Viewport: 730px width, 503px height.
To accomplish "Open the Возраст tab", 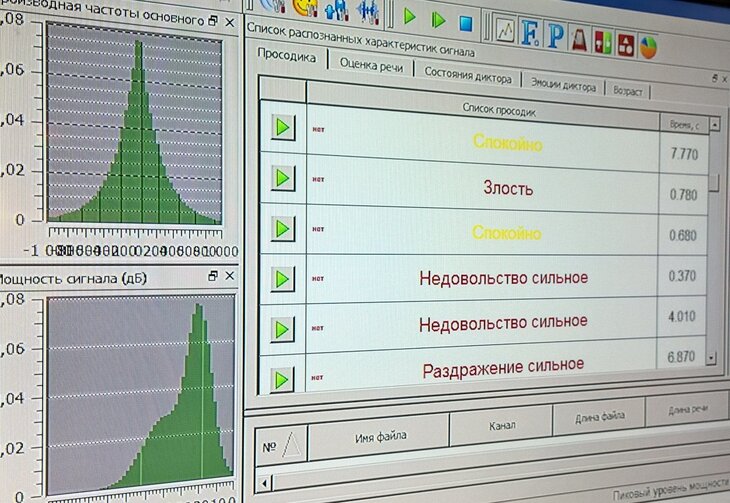I will pyautogui.click(x=628, y=92).
